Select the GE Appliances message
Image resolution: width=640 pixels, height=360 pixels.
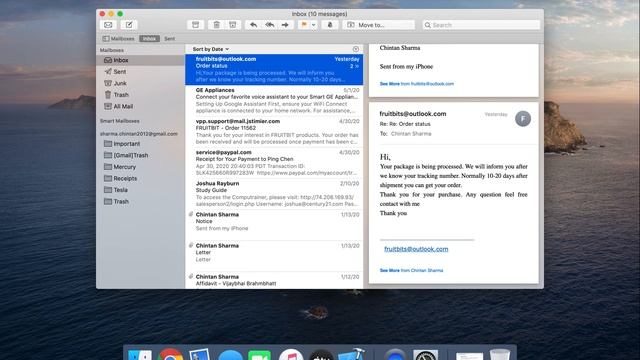coord(274,100)
